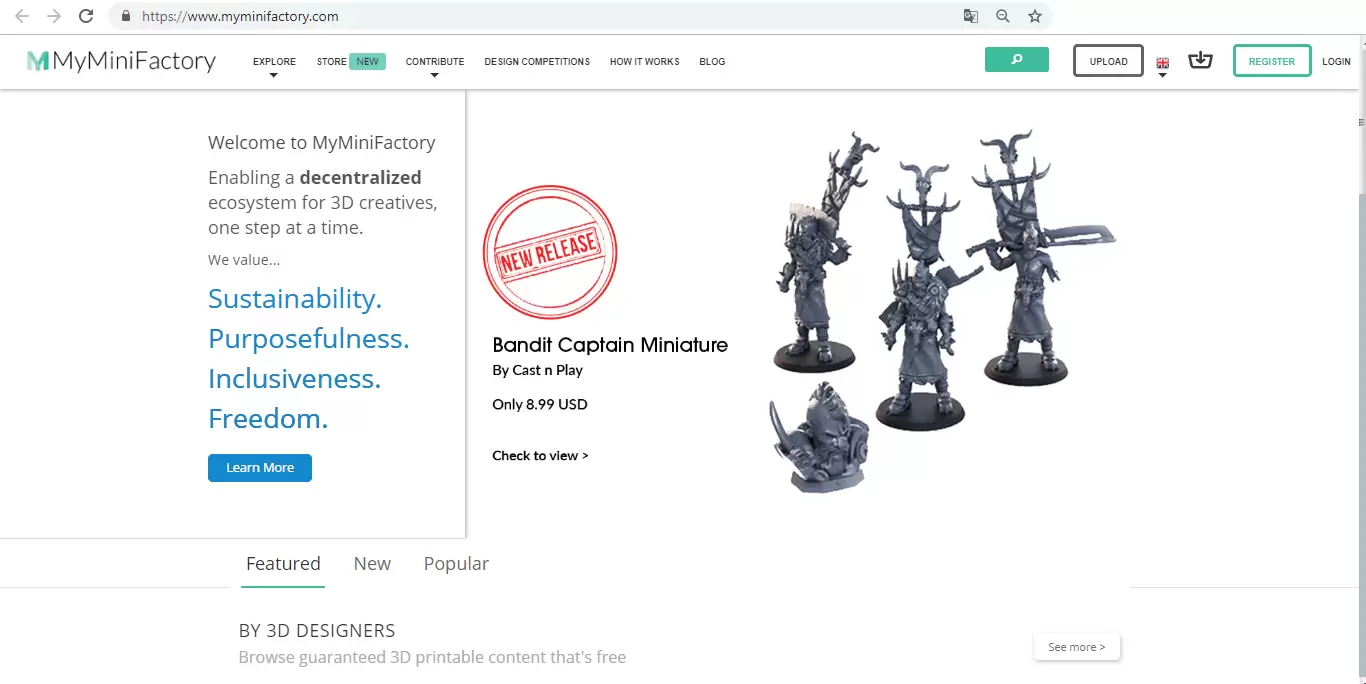Click the Register button
Viewport: 1366px width, 684px height.
[x=1272, y=61]
